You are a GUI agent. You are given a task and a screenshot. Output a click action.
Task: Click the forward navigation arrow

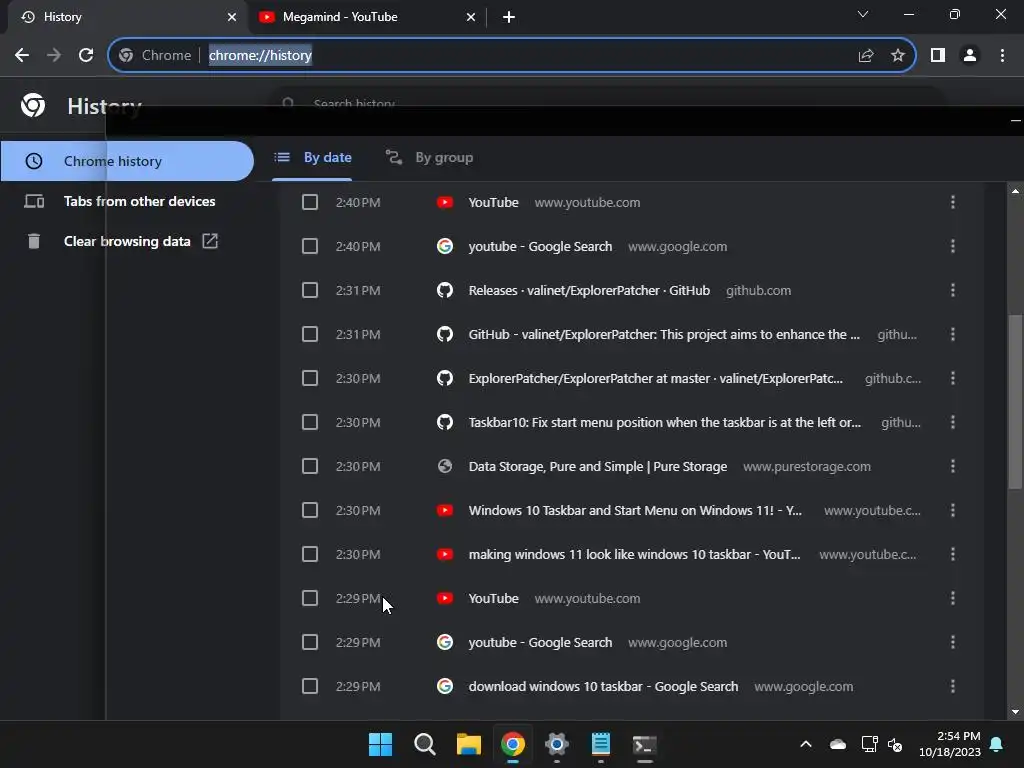coord(54,56)
